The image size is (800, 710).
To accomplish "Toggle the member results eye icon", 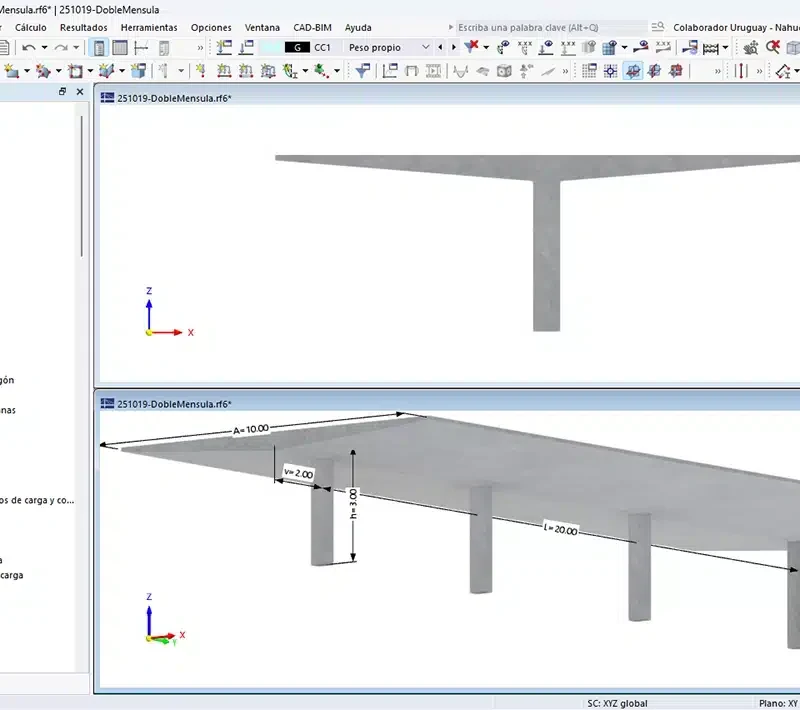I will (x=641, y=47).
